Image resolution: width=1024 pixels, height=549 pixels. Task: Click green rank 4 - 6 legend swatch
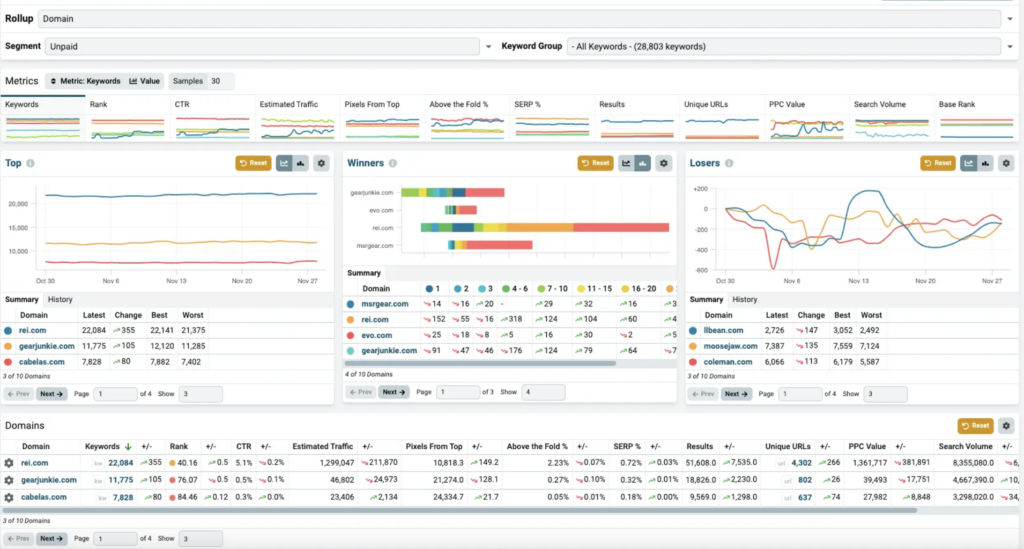505,289
